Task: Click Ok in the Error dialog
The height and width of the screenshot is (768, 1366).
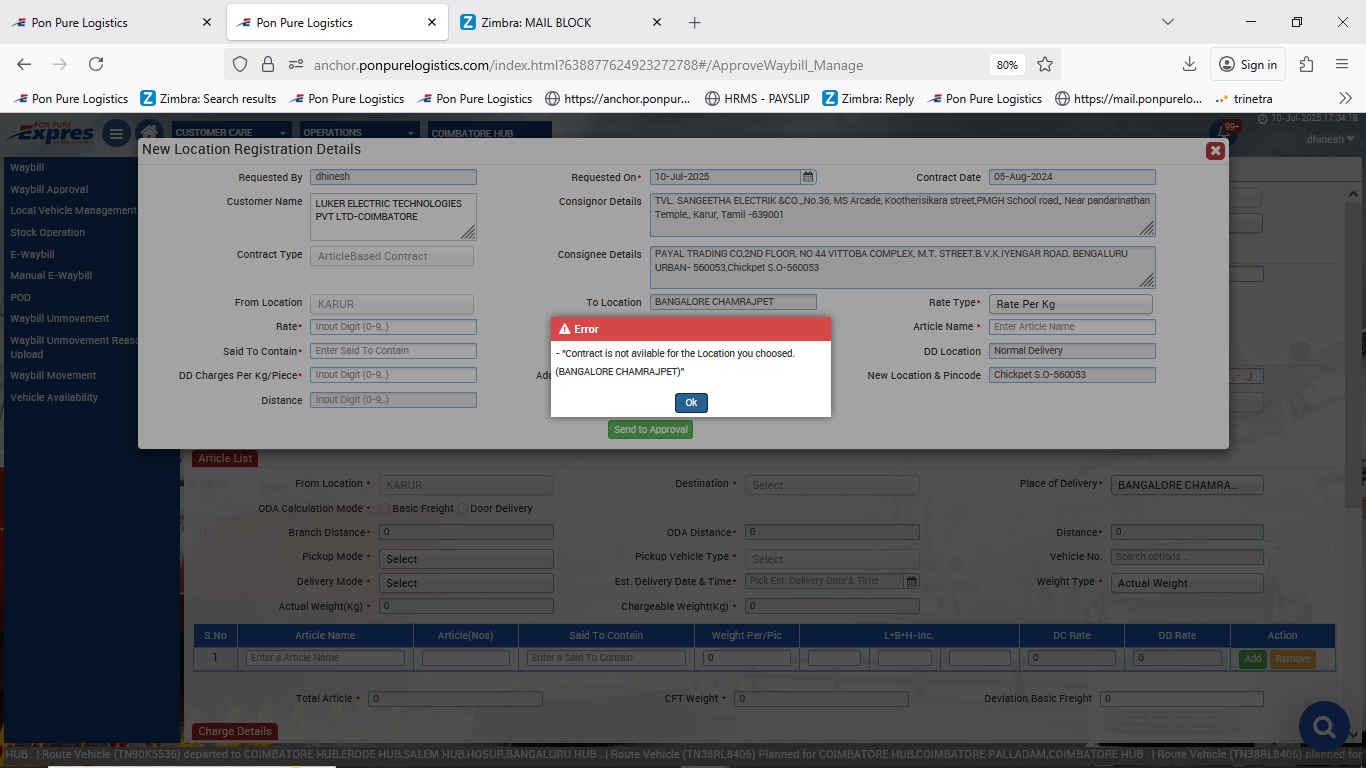Action: click(x=691, y=403)
